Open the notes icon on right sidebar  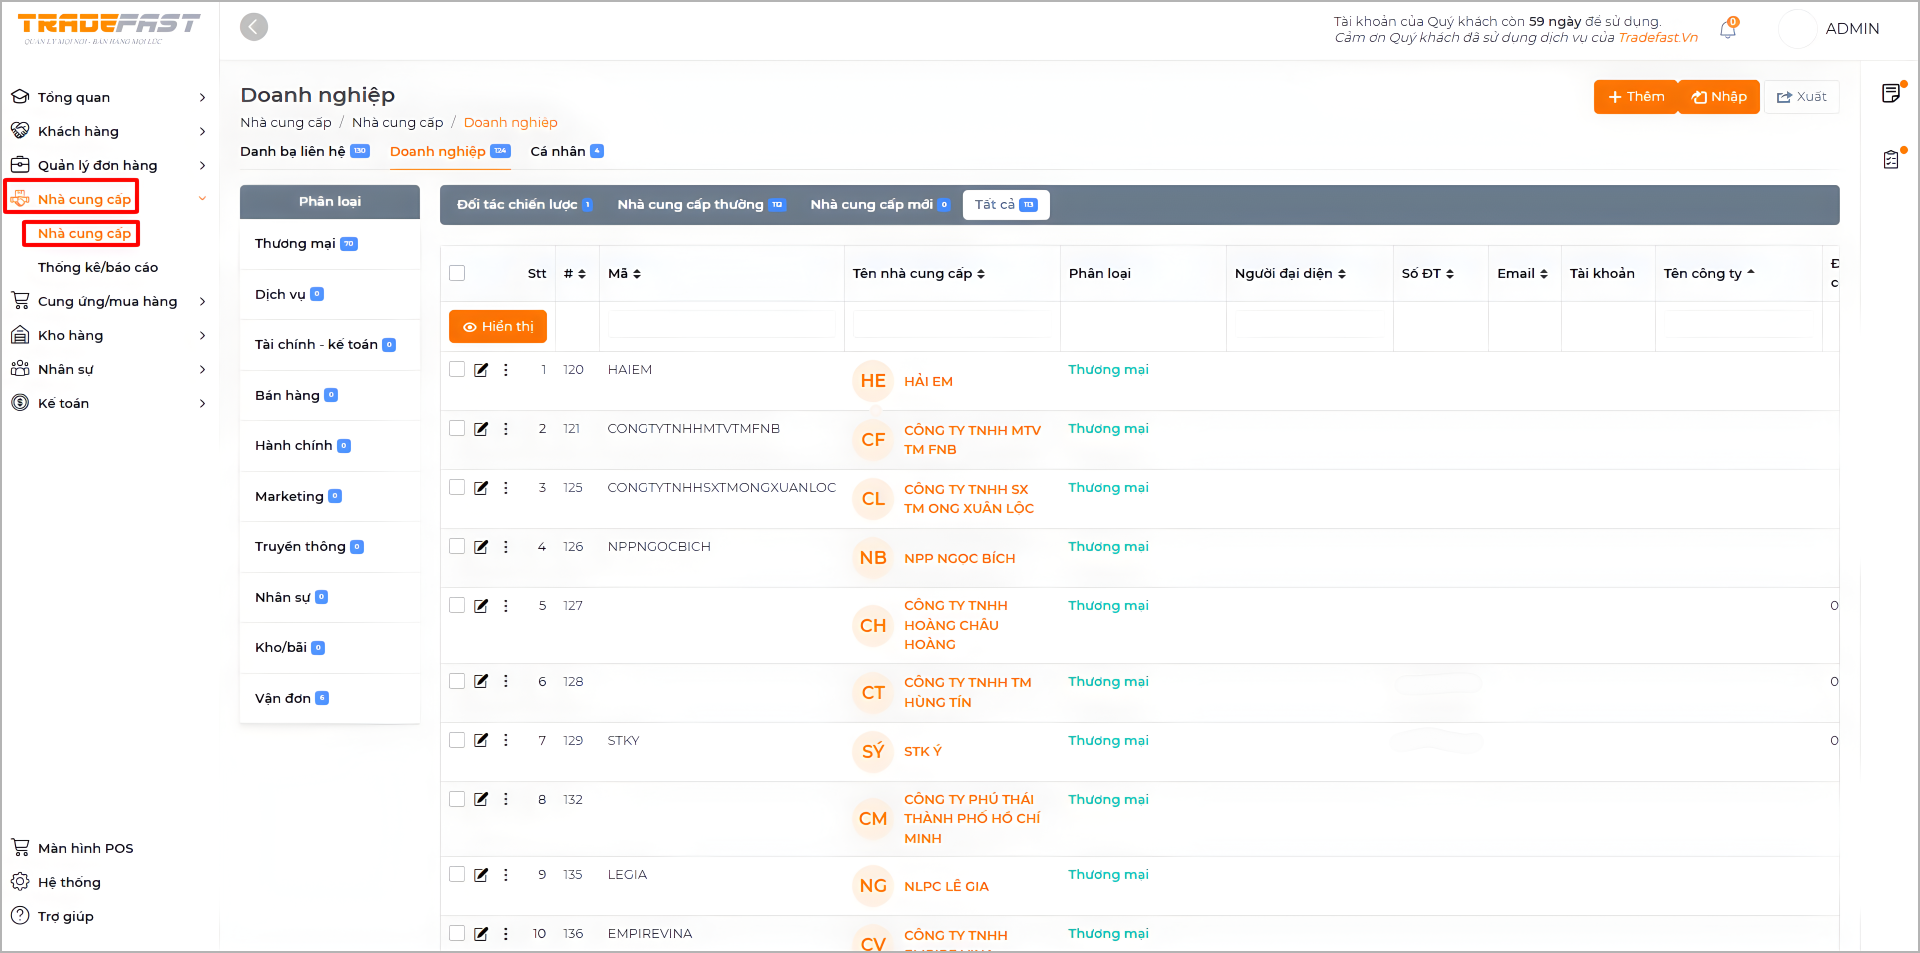(x=1891, y=93)
